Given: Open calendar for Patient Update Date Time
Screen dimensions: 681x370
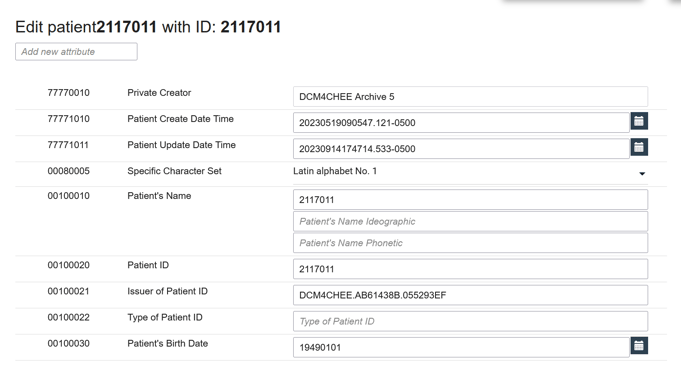Looking at the screenshot, I should (x=639, y=147).
